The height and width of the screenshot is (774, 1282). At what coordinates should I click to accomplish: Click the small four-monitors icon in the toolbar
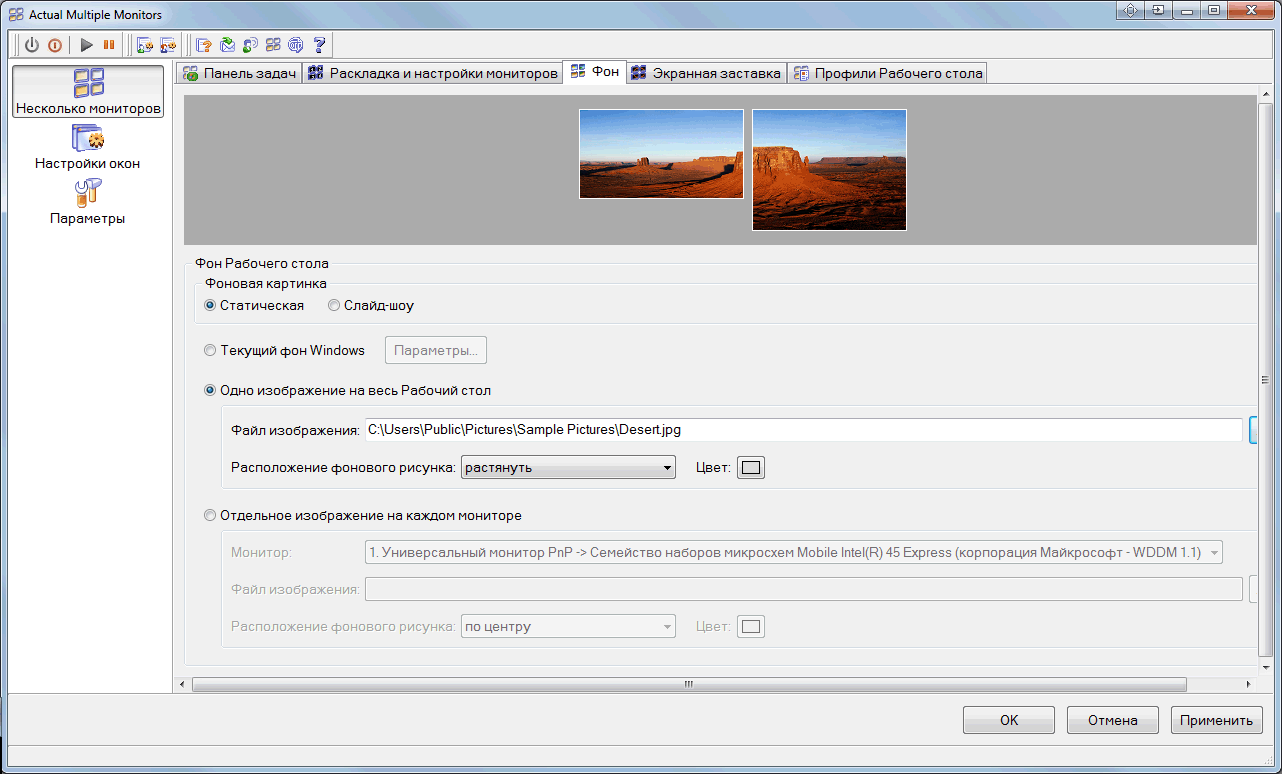point(273,45)
